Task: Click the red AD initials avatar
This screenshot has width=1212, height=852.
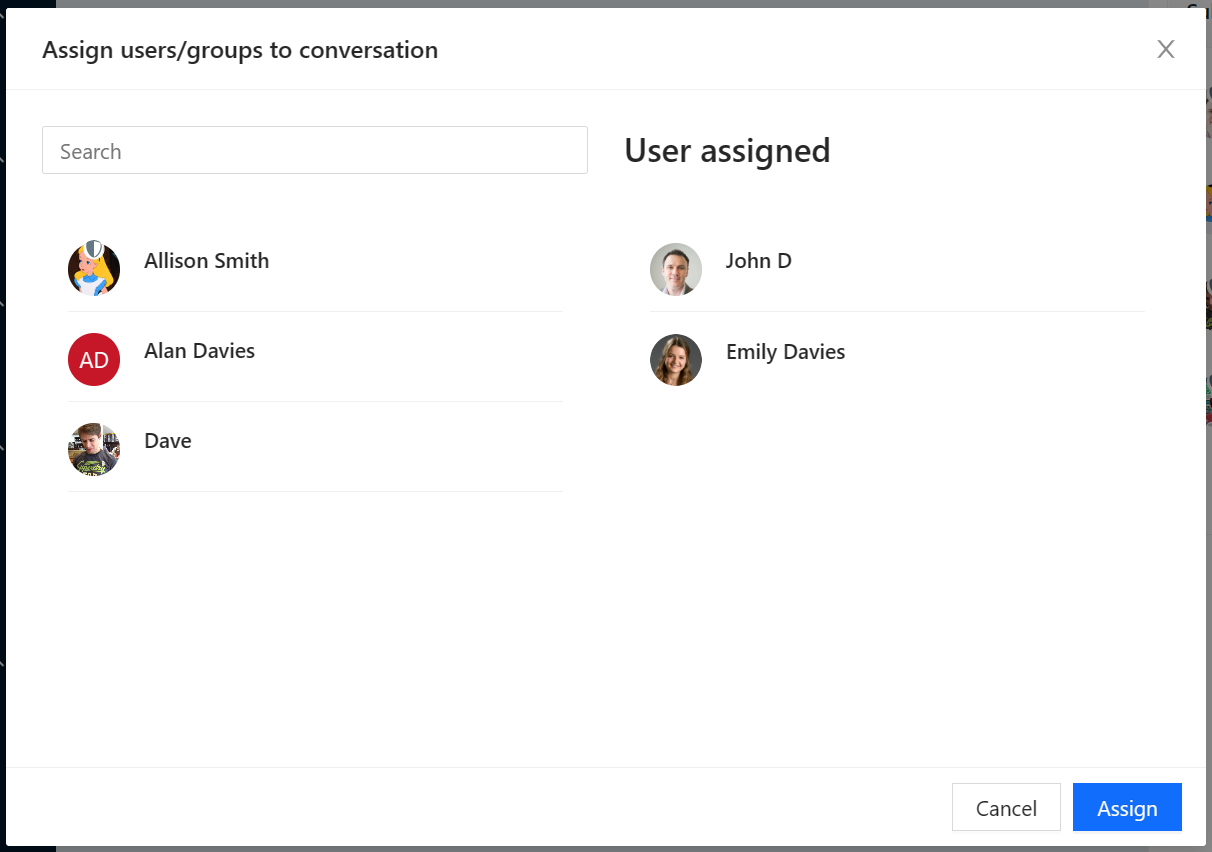Action: (94, 360)
